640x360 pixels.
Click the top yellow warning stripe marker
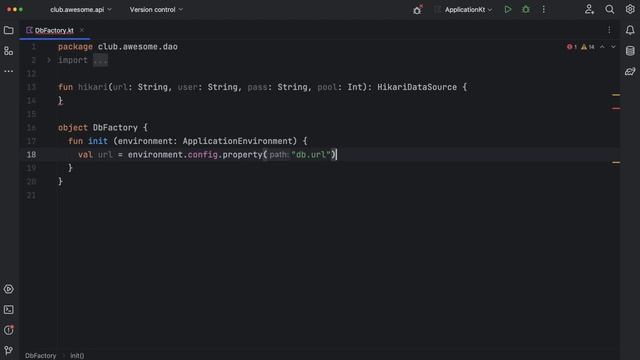(616, 95)
